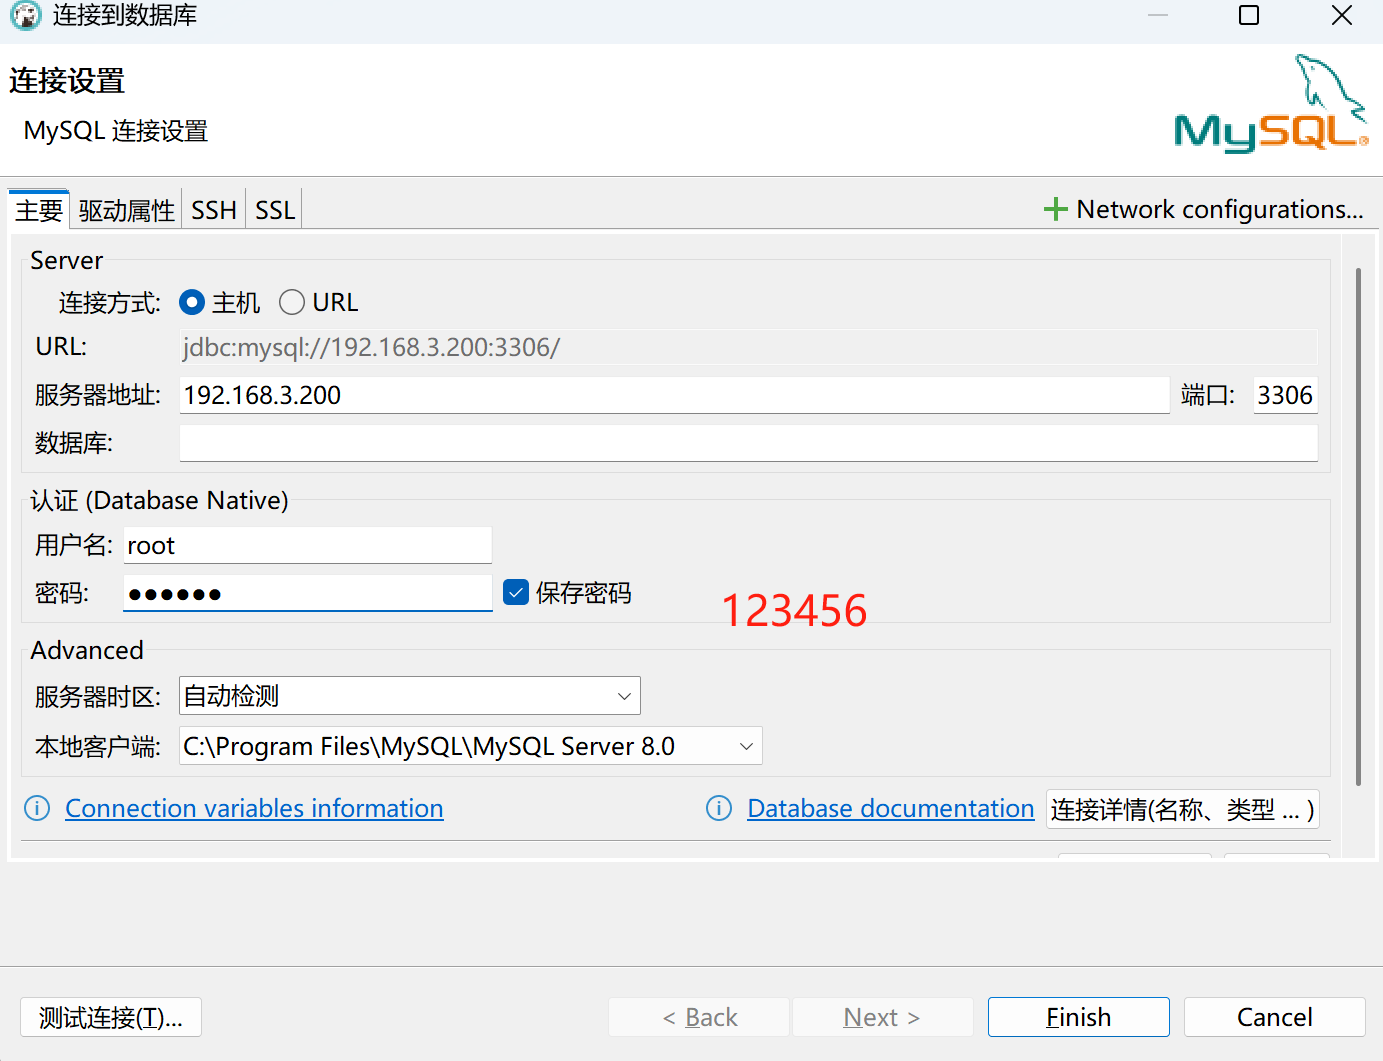Click info icon beside Connection variables information
Viewport: 1383px width, 1061px height.
click(x=37, y=808)
